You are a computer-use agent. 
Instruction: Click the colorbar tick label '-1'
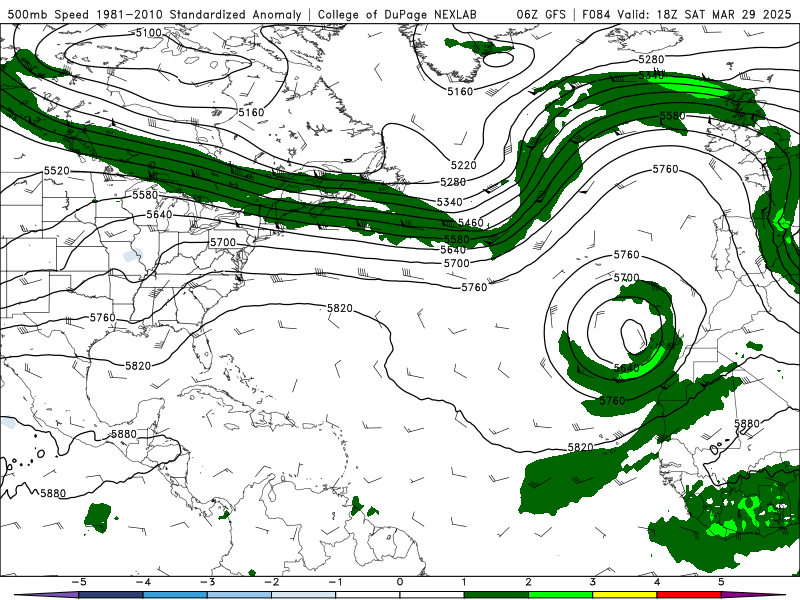click(336, 582)
